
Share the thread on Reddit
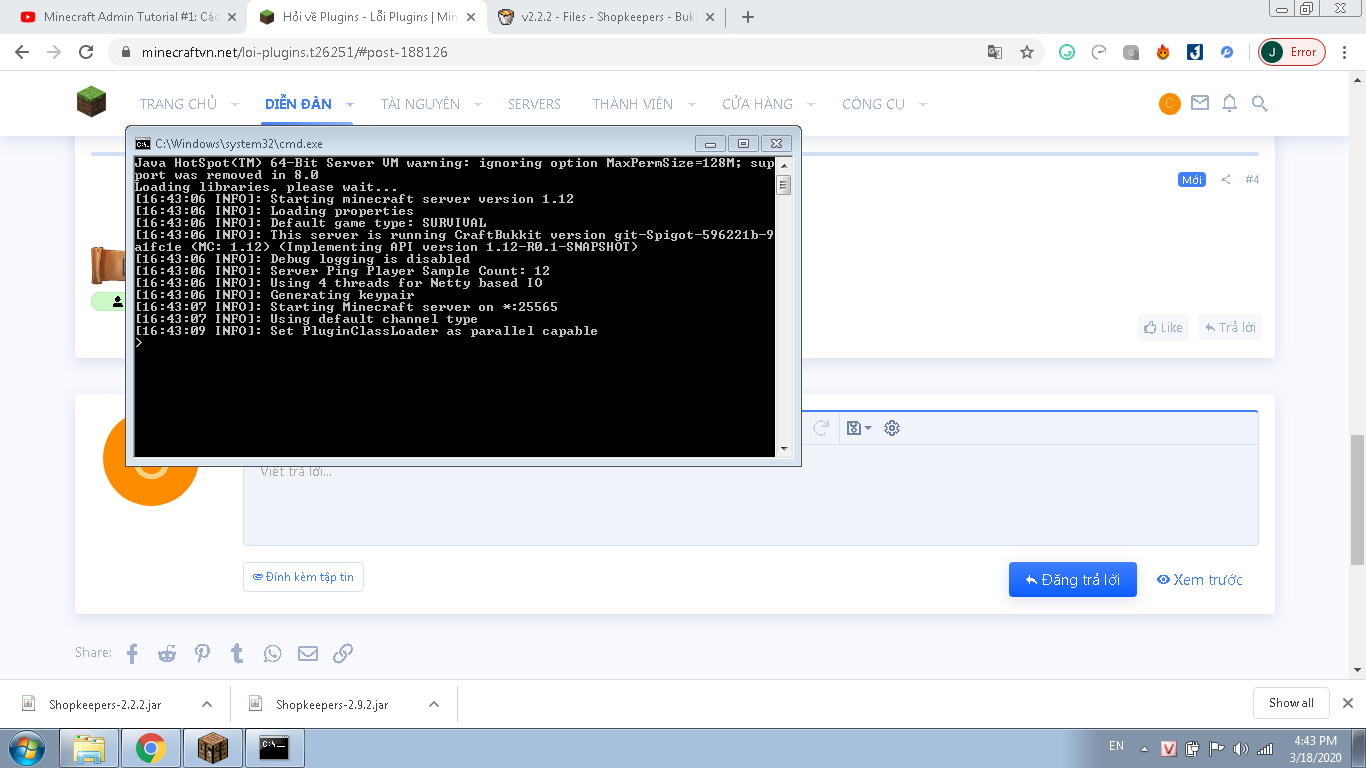167,653
